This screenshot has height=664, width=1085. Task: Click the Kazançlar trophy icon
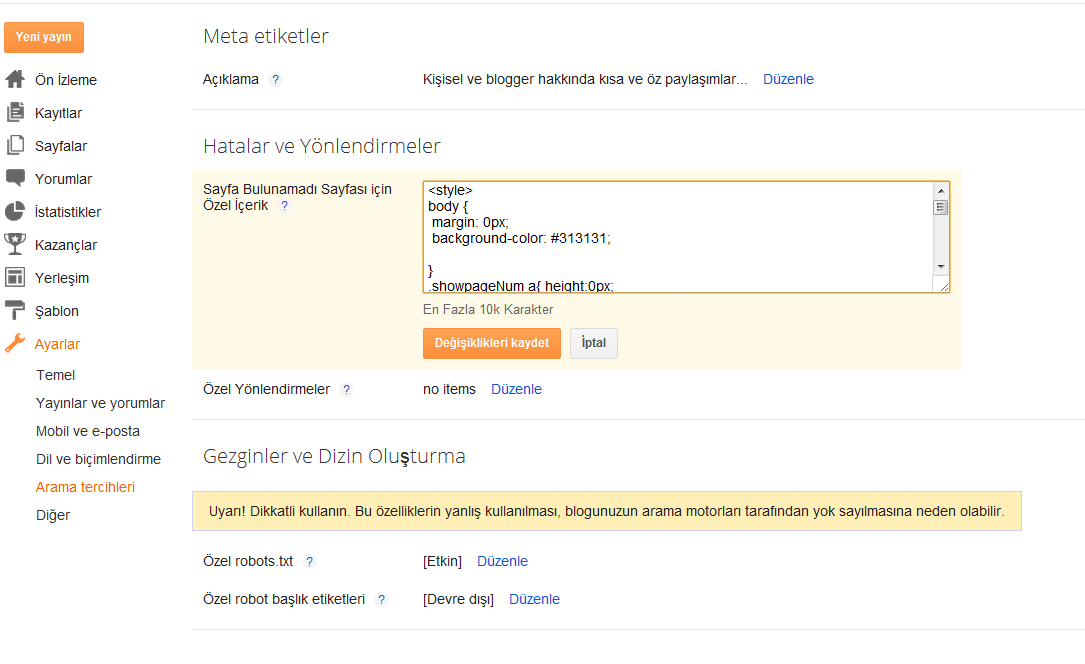pos(15,244)
